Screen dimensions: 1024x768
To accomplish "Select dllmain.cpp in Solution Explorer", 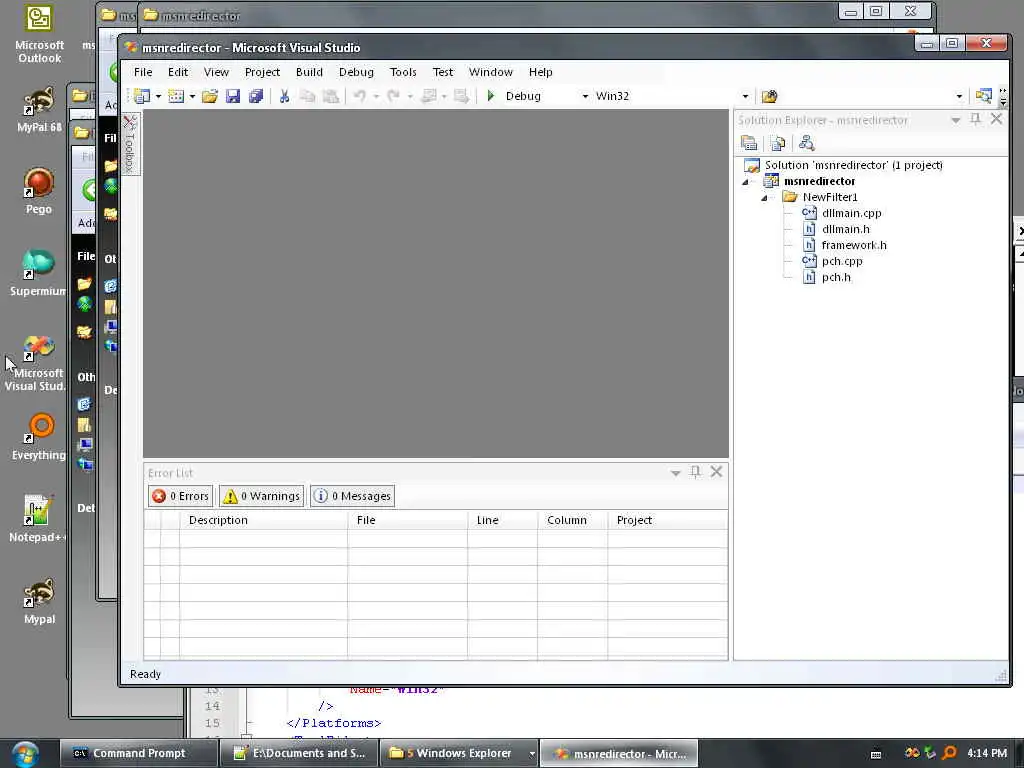I will [x=852, y=213].
